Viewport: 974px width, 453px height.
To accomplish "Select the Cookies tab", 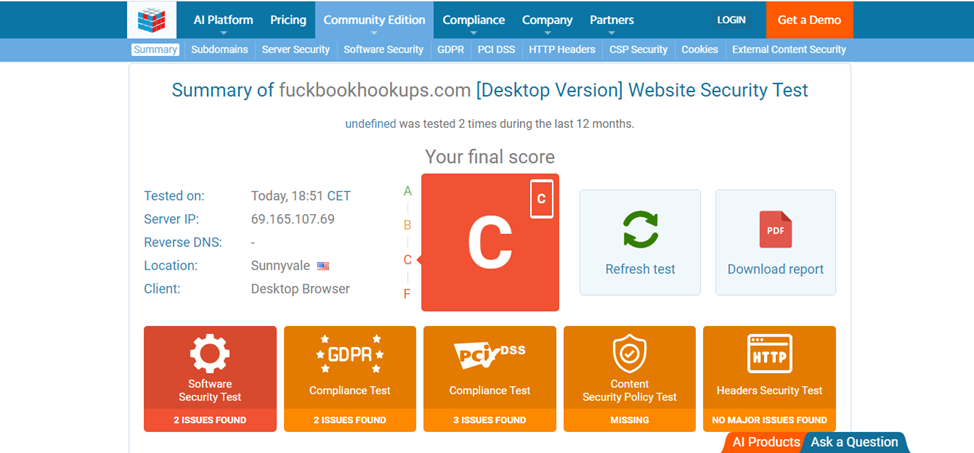I will [x=699, y=50].
